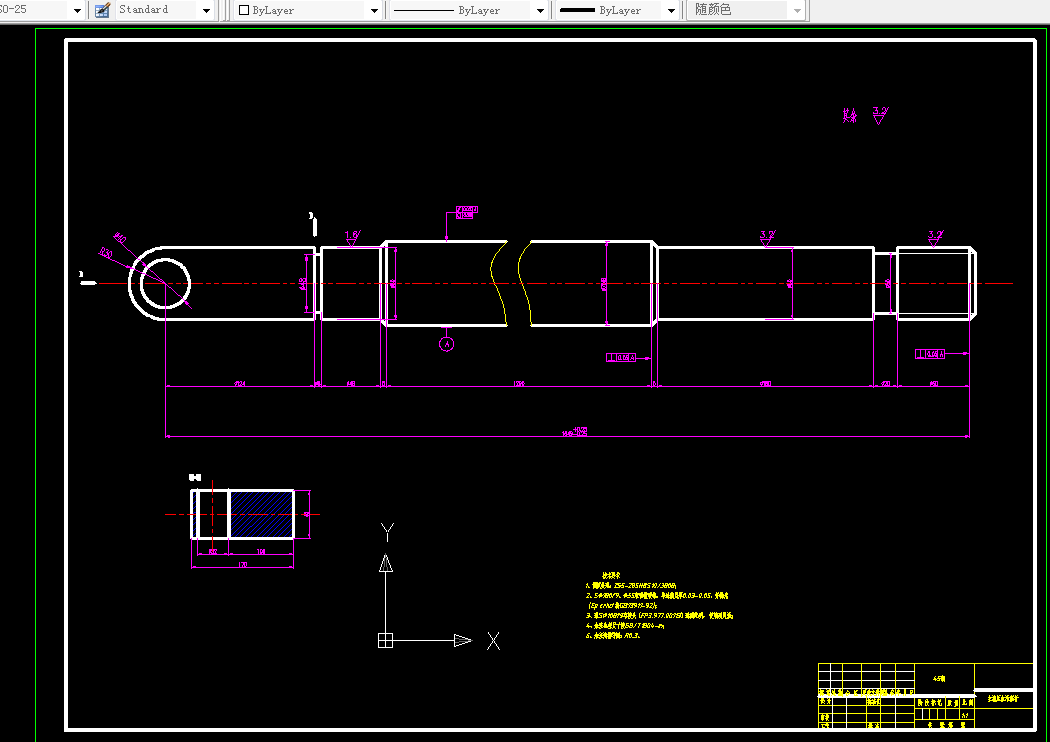Image resolution: width=1050 pixels, height=742 pixels.
Task: Select the overall length dimension text
Action: click(x=575, y=432)
